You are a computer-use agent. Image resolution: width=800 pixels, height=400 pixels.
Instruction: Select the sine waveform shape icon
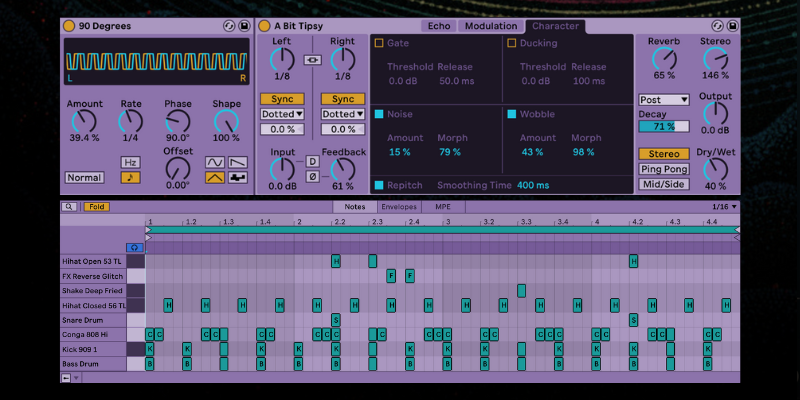215,162
